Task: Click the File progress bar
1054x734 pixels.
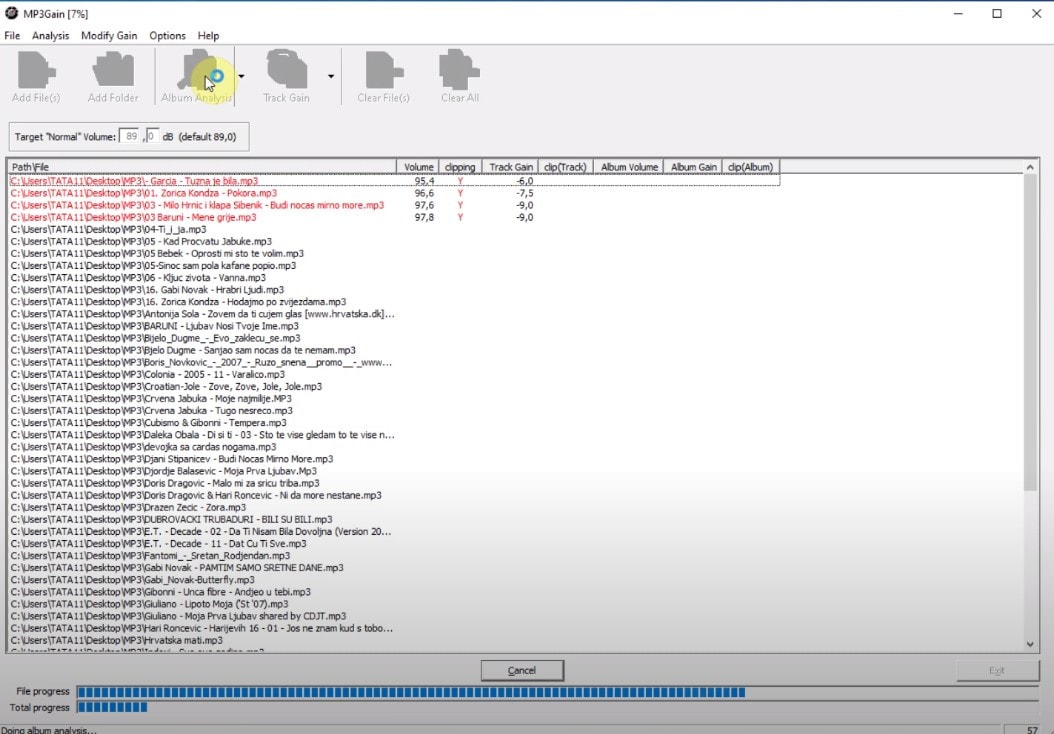Action: (x=557, y=692)
